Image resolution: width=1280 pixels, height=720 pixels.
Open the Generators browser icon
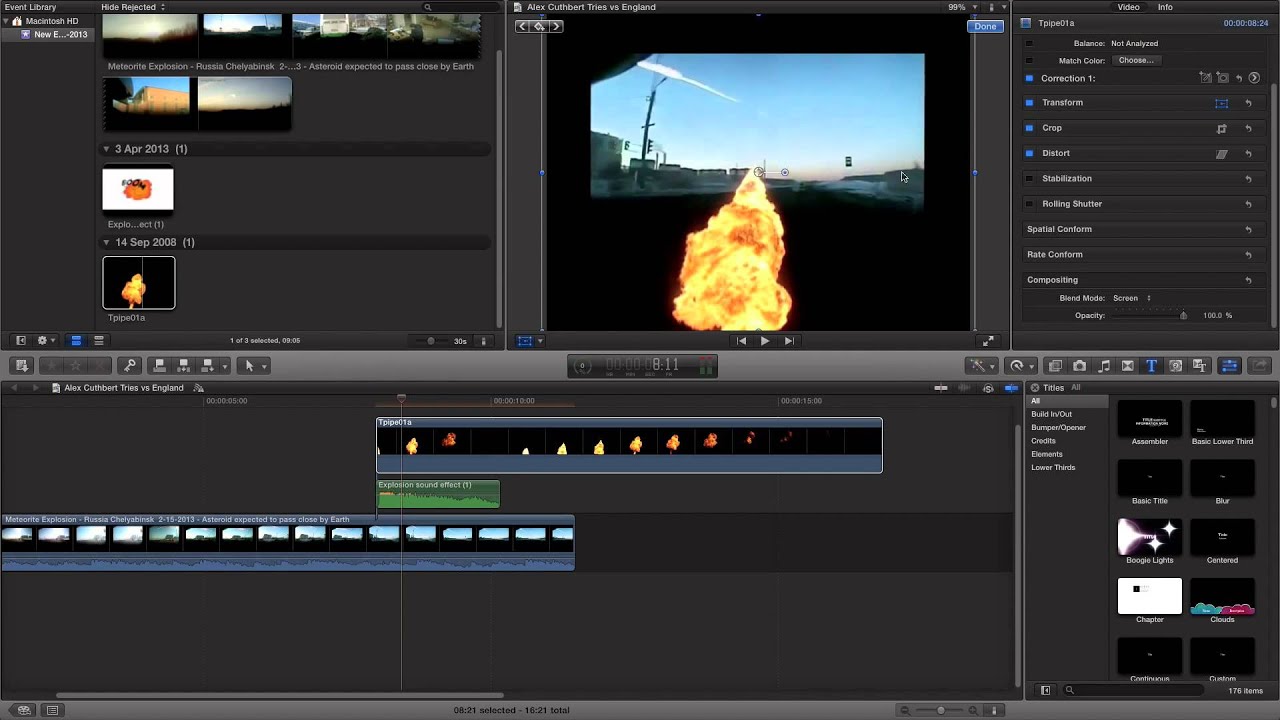click(x=1176, y=366)
